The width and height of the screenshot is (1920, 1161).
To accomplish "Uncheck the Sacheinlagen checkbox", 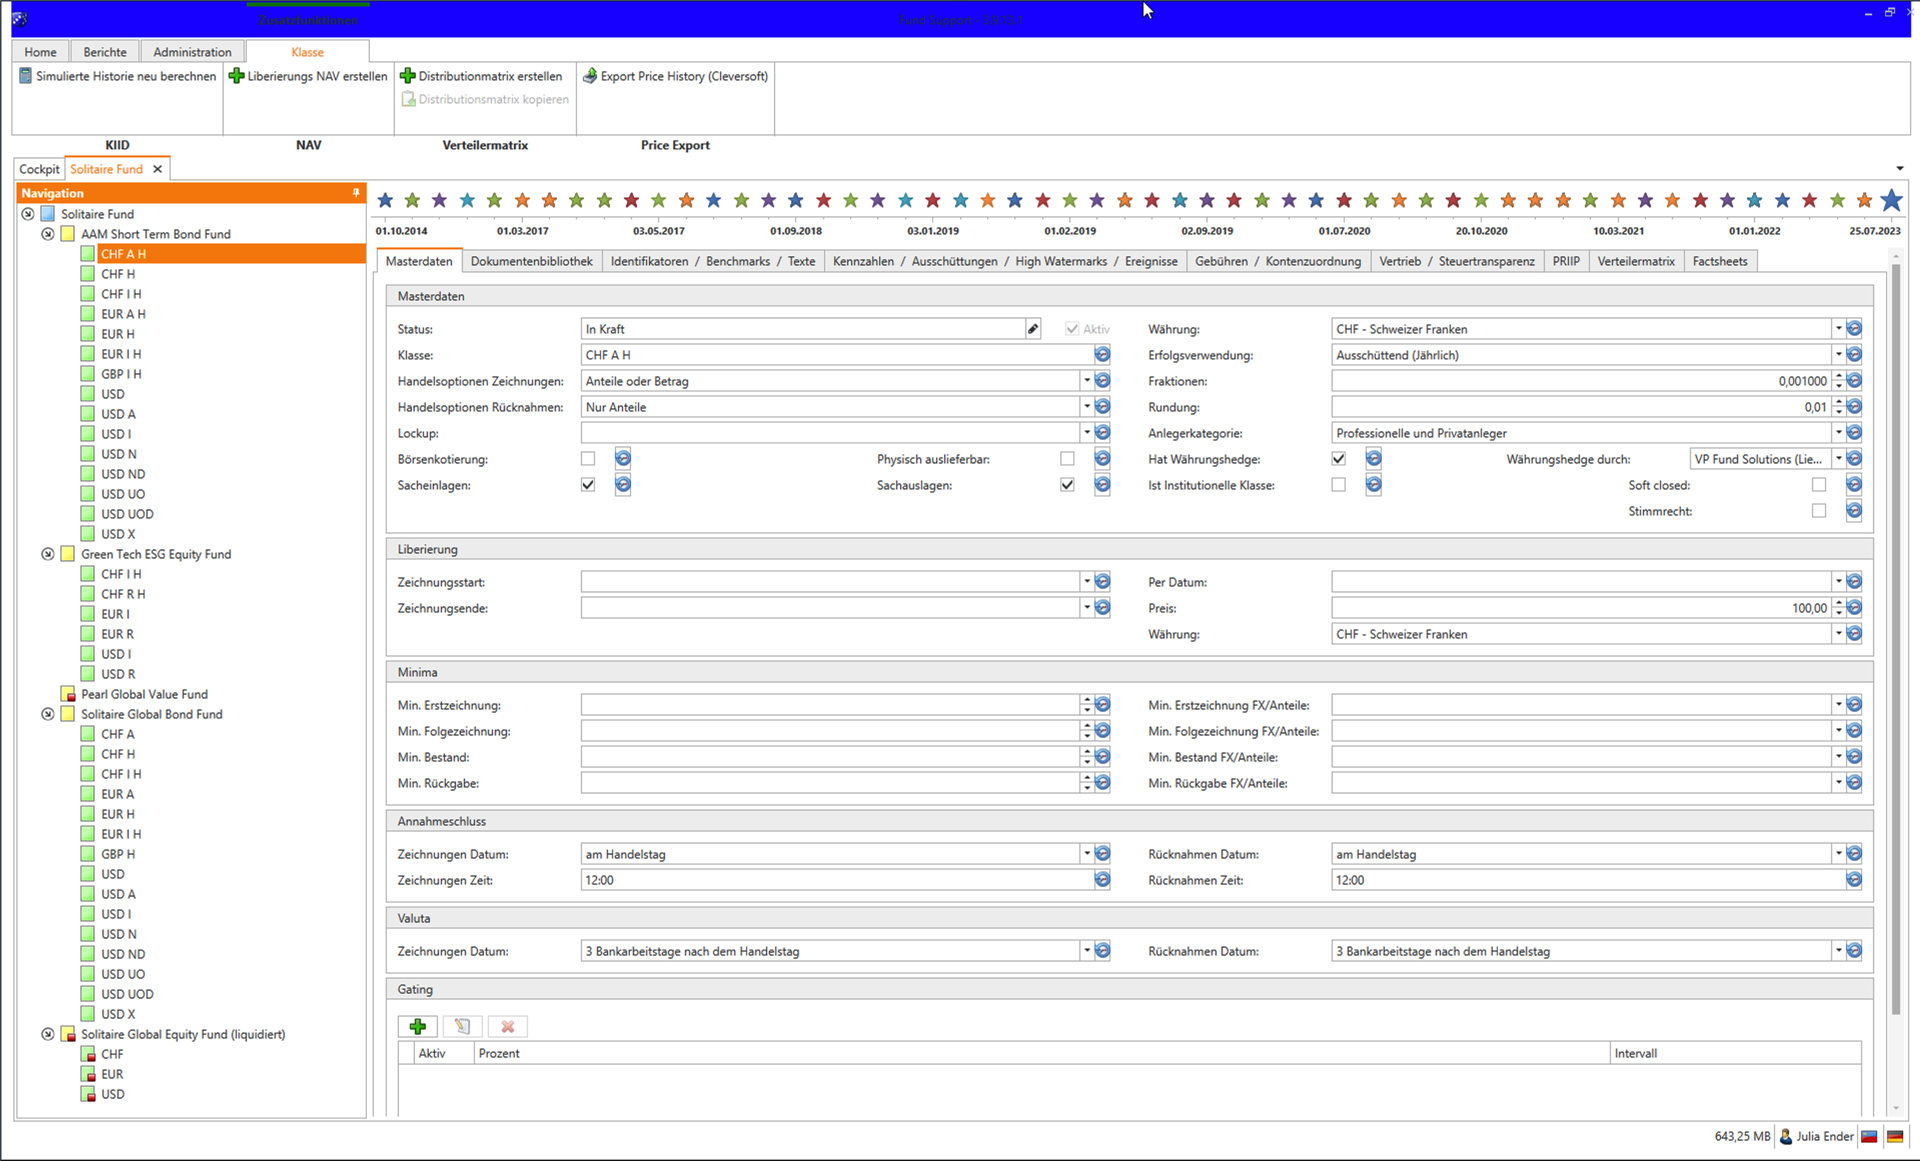I will pos(588,485).
